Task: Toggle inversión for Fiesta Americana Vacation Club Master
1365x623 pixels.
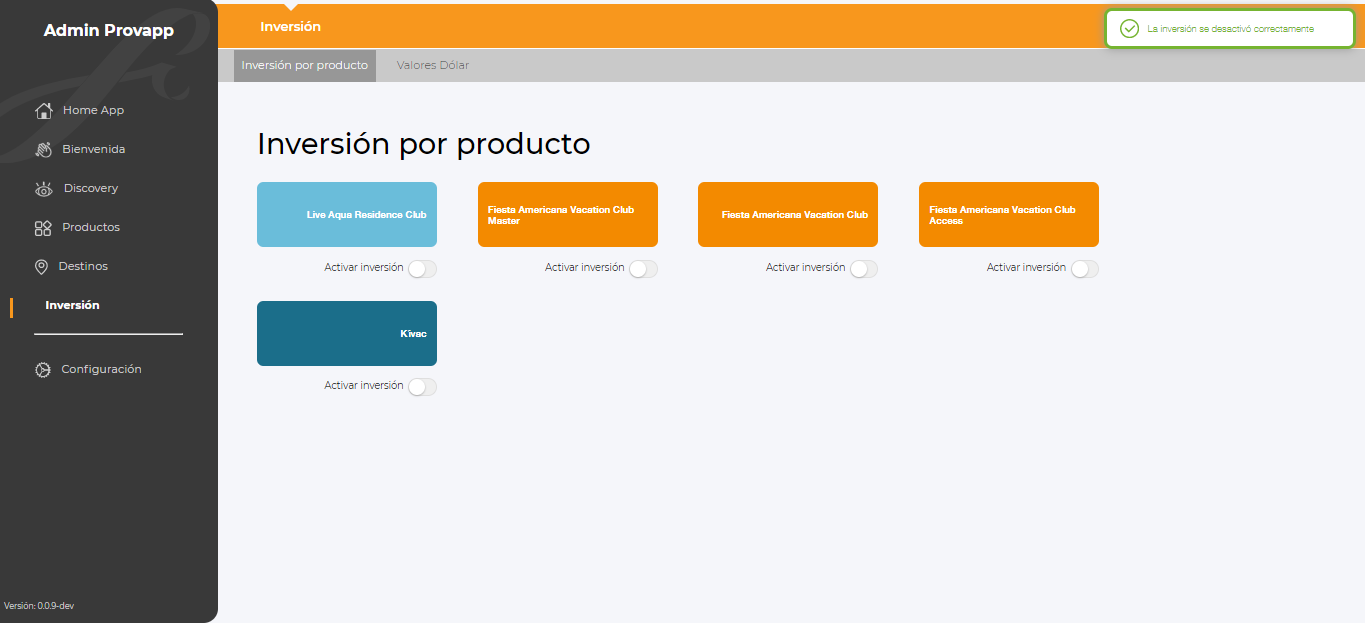Action: click(x=643, y=269)
